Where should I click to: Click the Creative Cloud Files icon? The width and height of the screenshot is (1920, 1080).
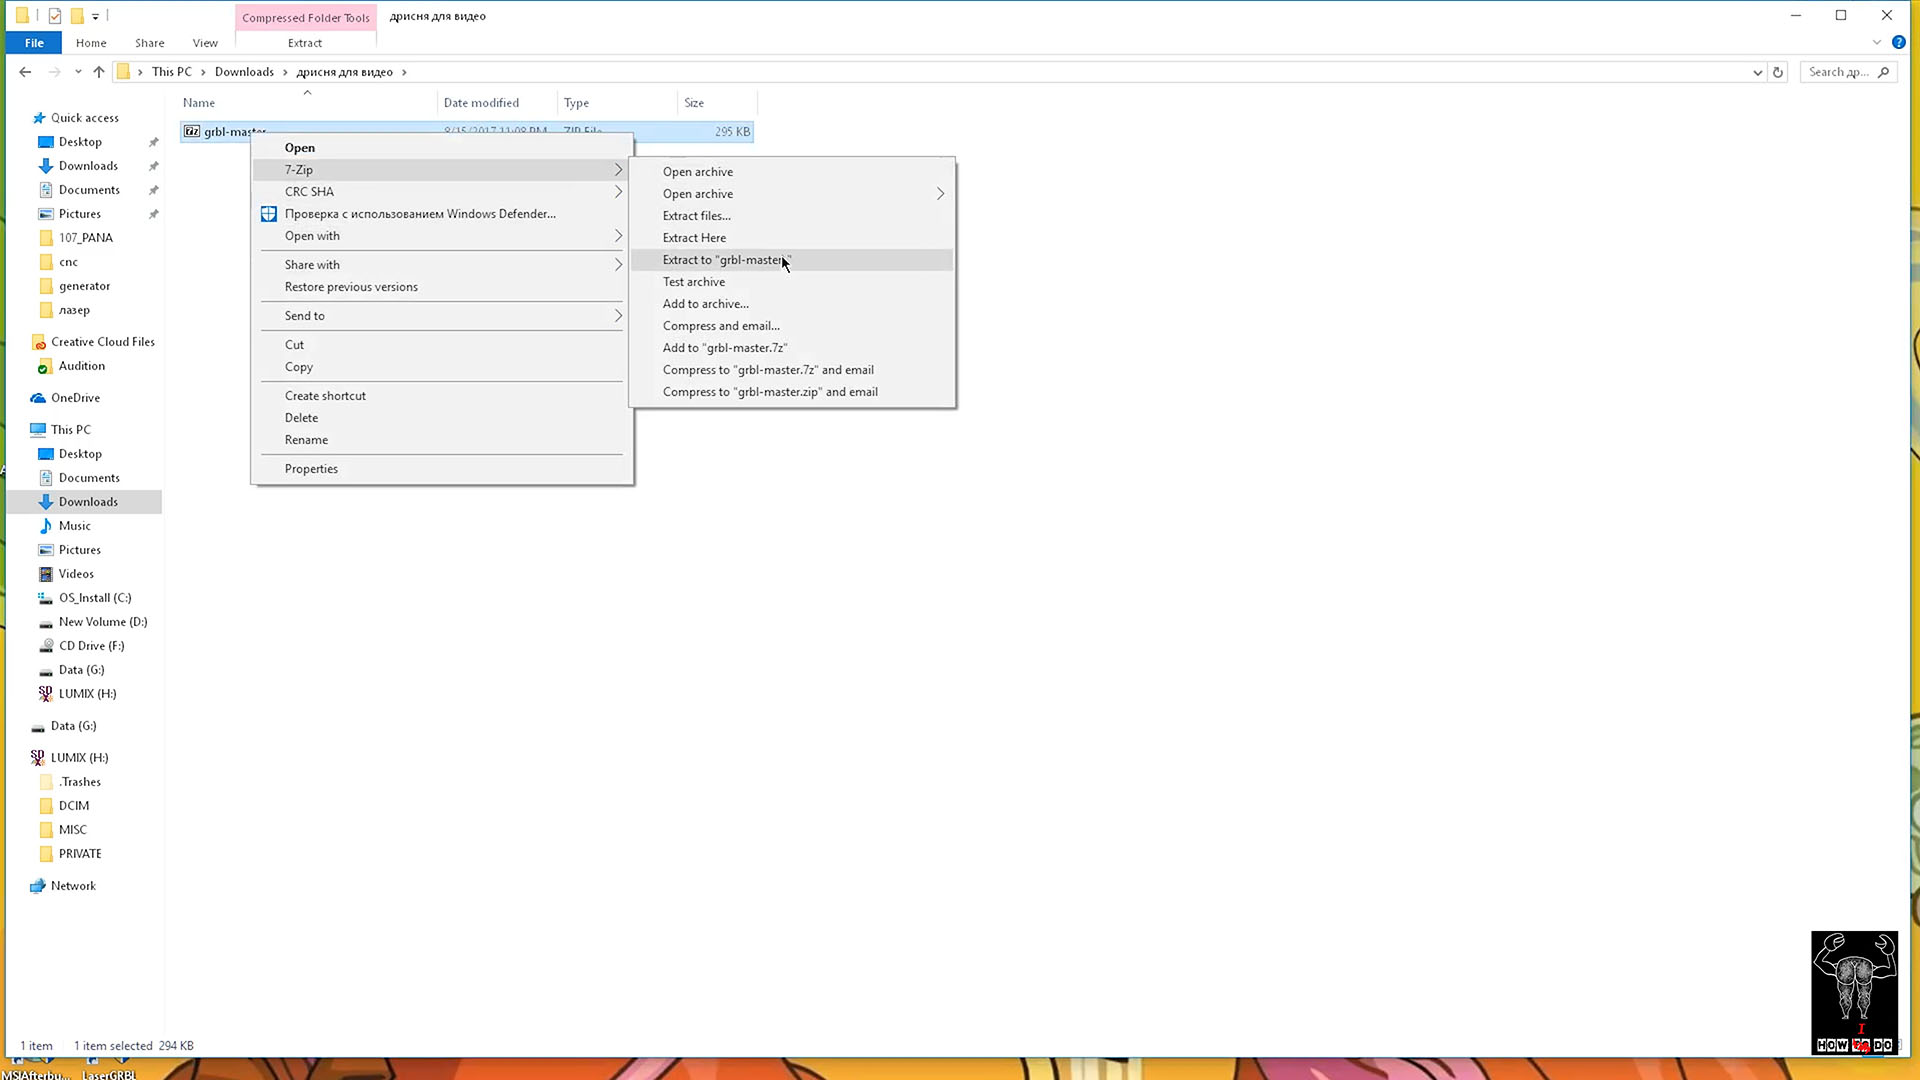[39, 342]
